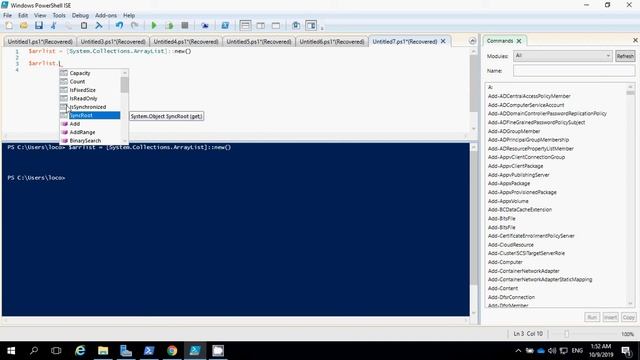Open the Windows Start menu

coord(11,351)
